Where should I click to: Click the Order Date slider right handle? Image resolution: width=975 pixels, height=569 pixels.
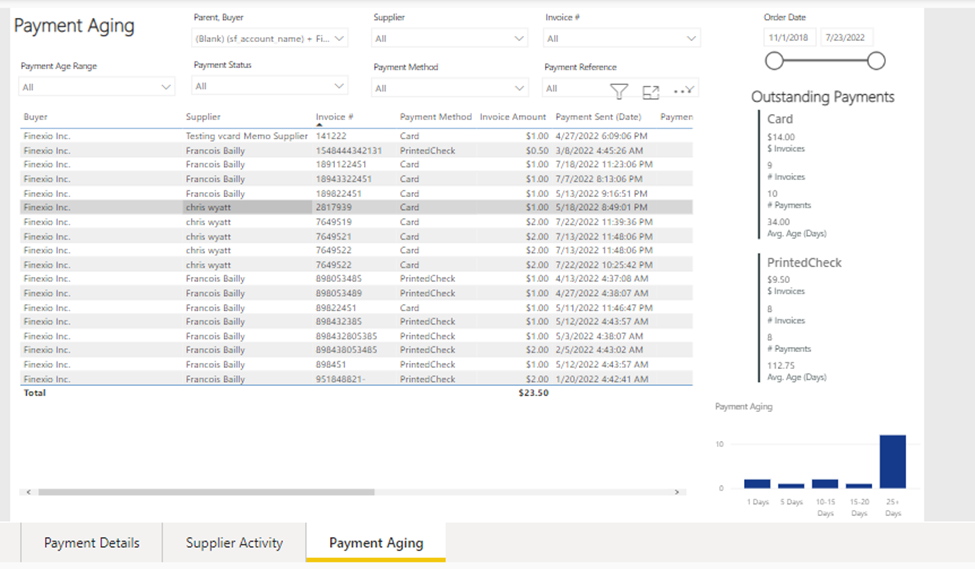point(876,61)
